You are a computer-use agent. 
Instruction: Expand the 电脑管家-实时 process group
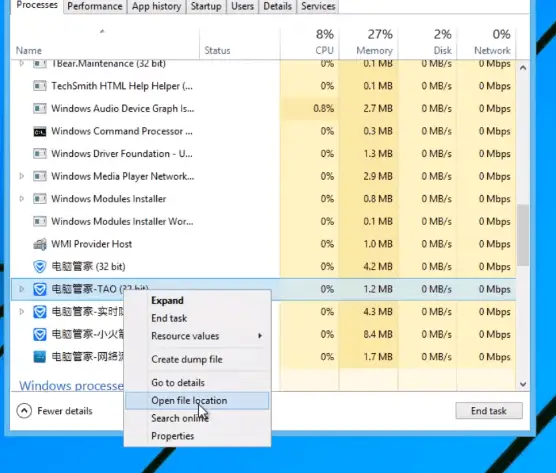(22, 312)
